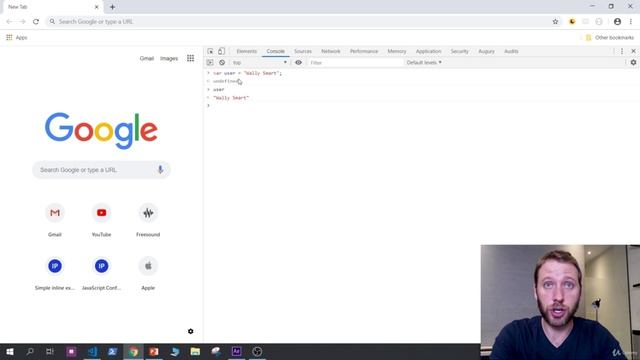Customize new tab page gear icon
This screenshot has width=640, height=360.
click(x=191, y=331)
